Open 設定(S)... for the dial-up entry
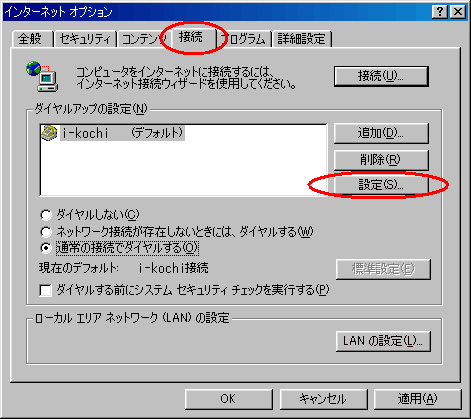The height and width of the screenshot is (419, 471). coord(381,184)
